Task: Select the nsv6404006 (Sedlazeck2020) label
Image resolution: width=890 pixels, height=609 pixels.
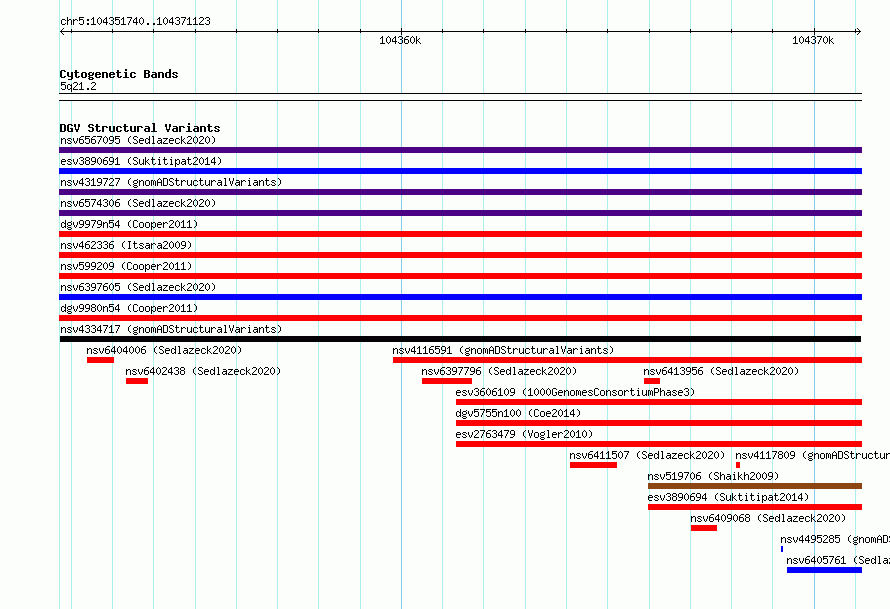Action: pos(164,350)
